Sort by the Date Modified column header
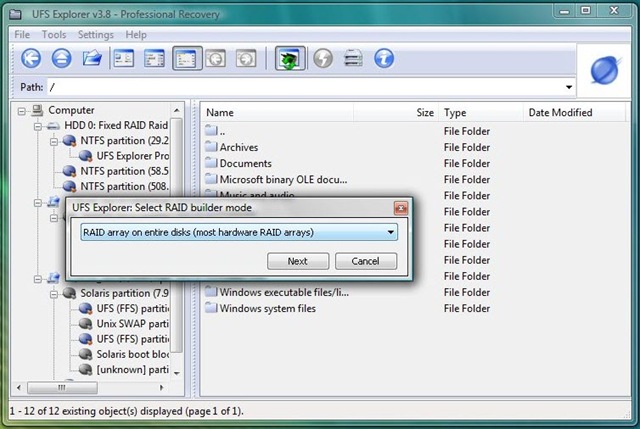 (x=574, y=113)
